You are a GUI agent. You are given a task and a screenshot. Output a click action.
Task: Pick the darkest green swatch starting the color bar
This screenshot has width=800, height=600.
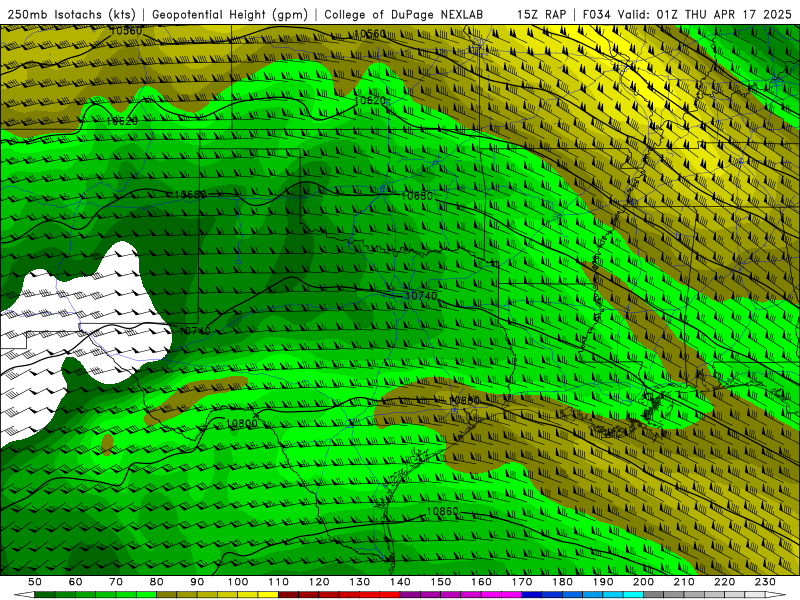(44, 594)
